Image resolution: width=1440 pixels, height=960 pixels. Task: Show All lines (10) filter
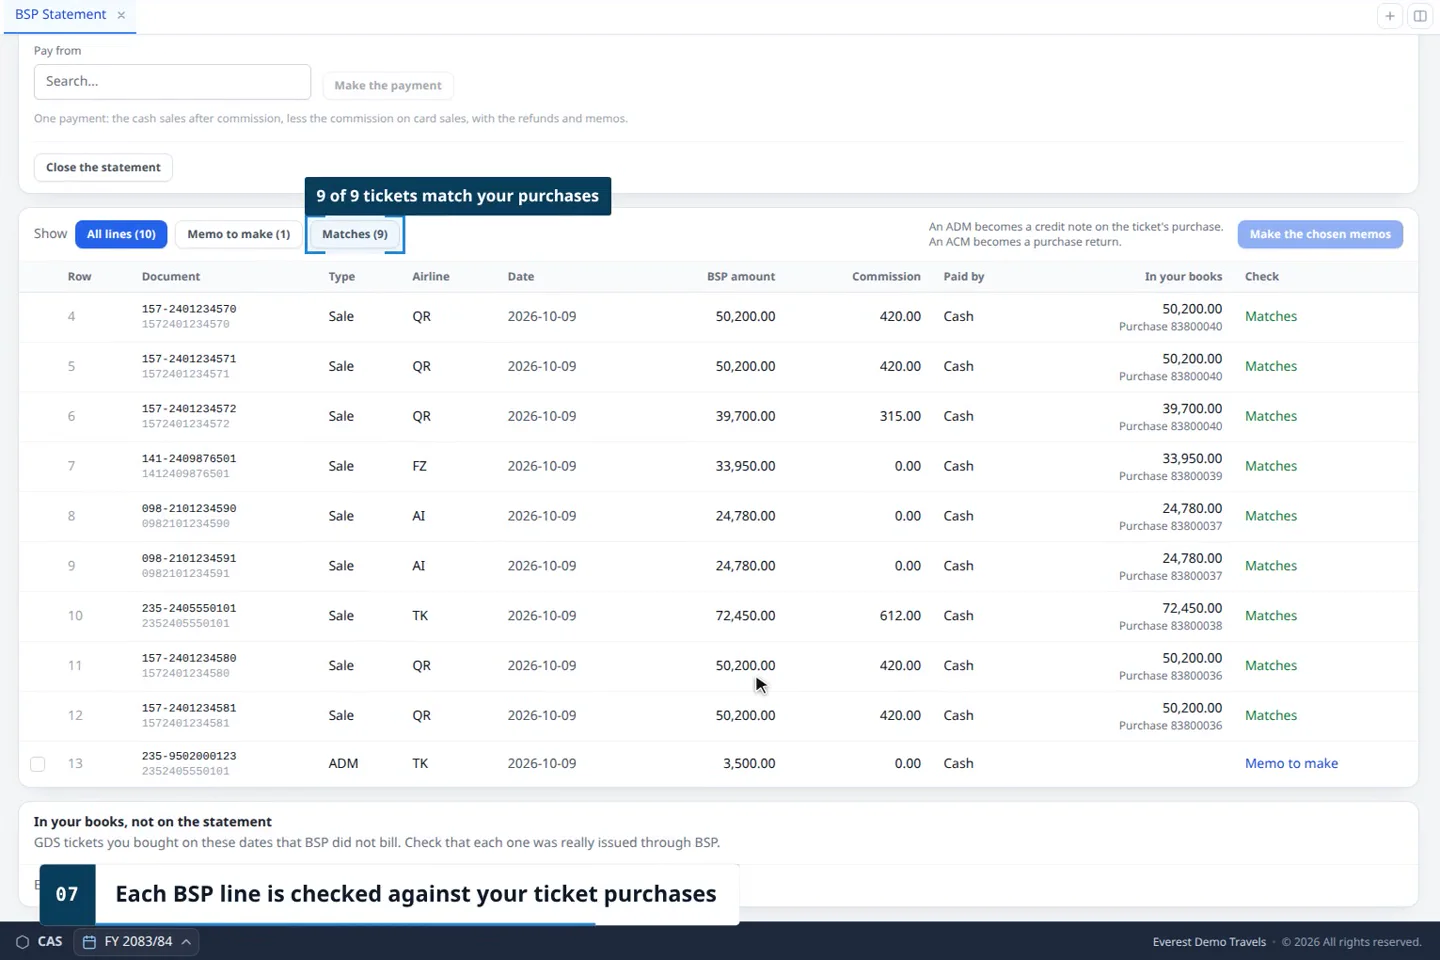(x=121, y=234)
